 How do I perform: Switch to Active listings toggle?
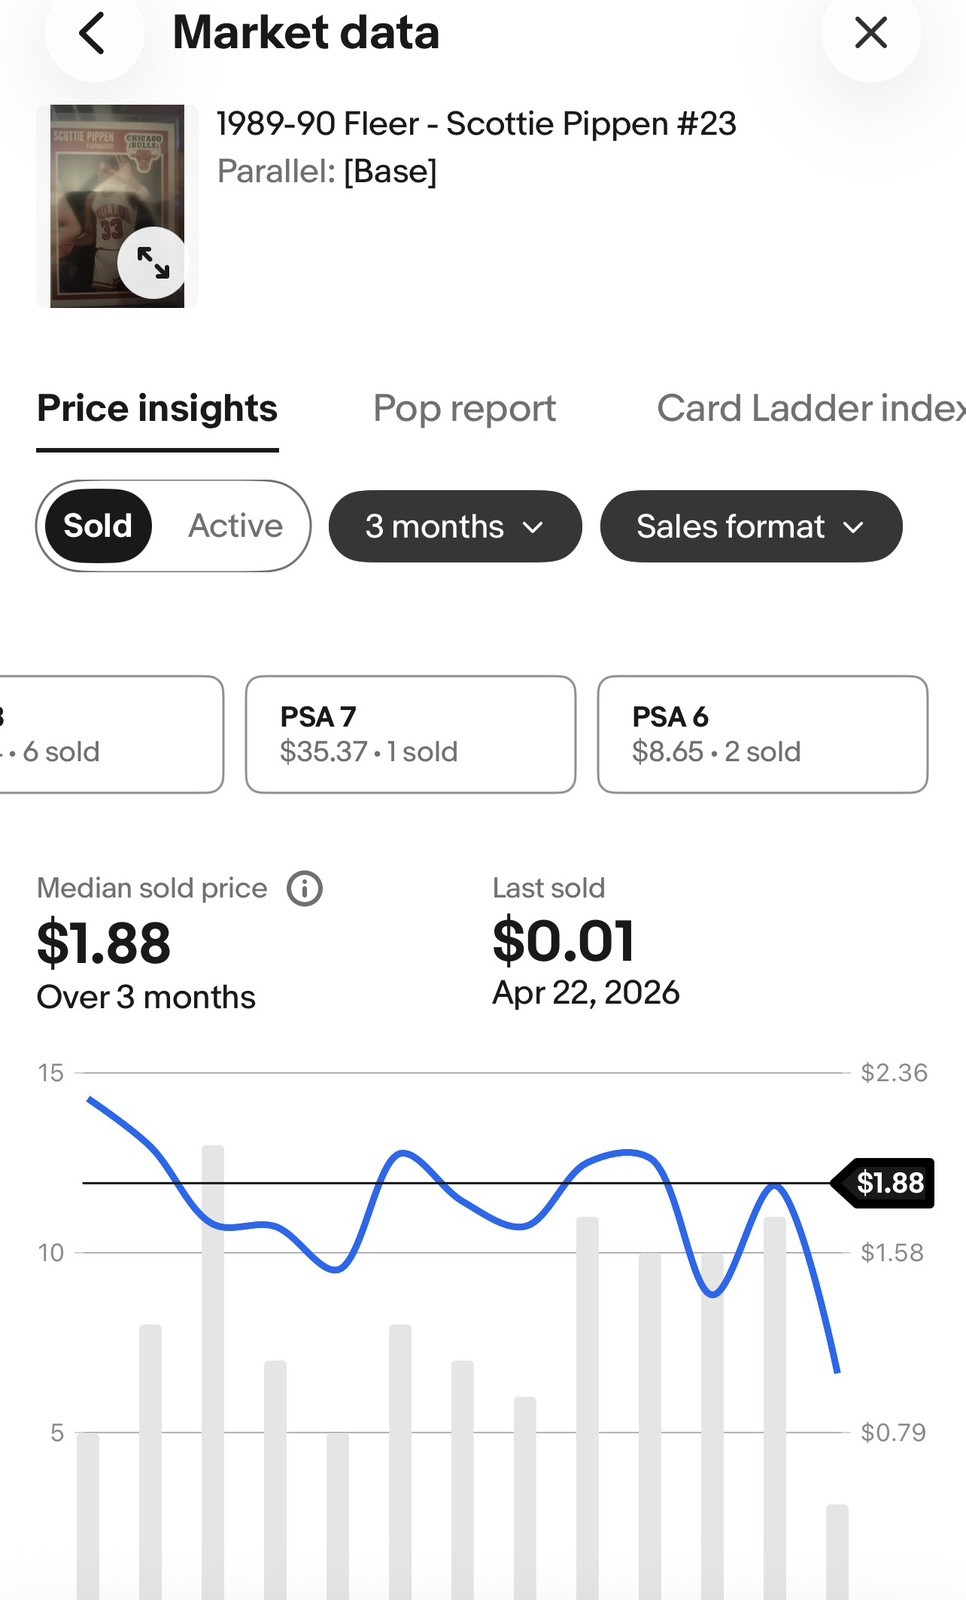(x=236, y=526)
